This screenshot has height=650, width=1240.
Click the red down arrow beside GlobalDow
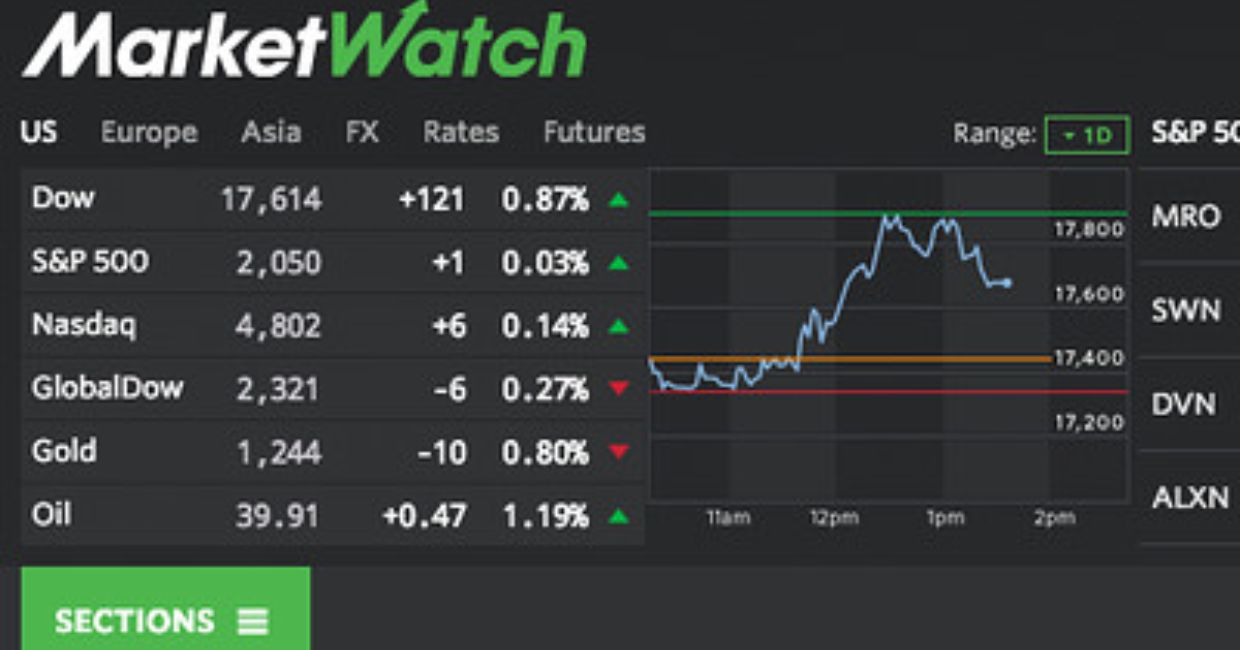coord(620,388)
